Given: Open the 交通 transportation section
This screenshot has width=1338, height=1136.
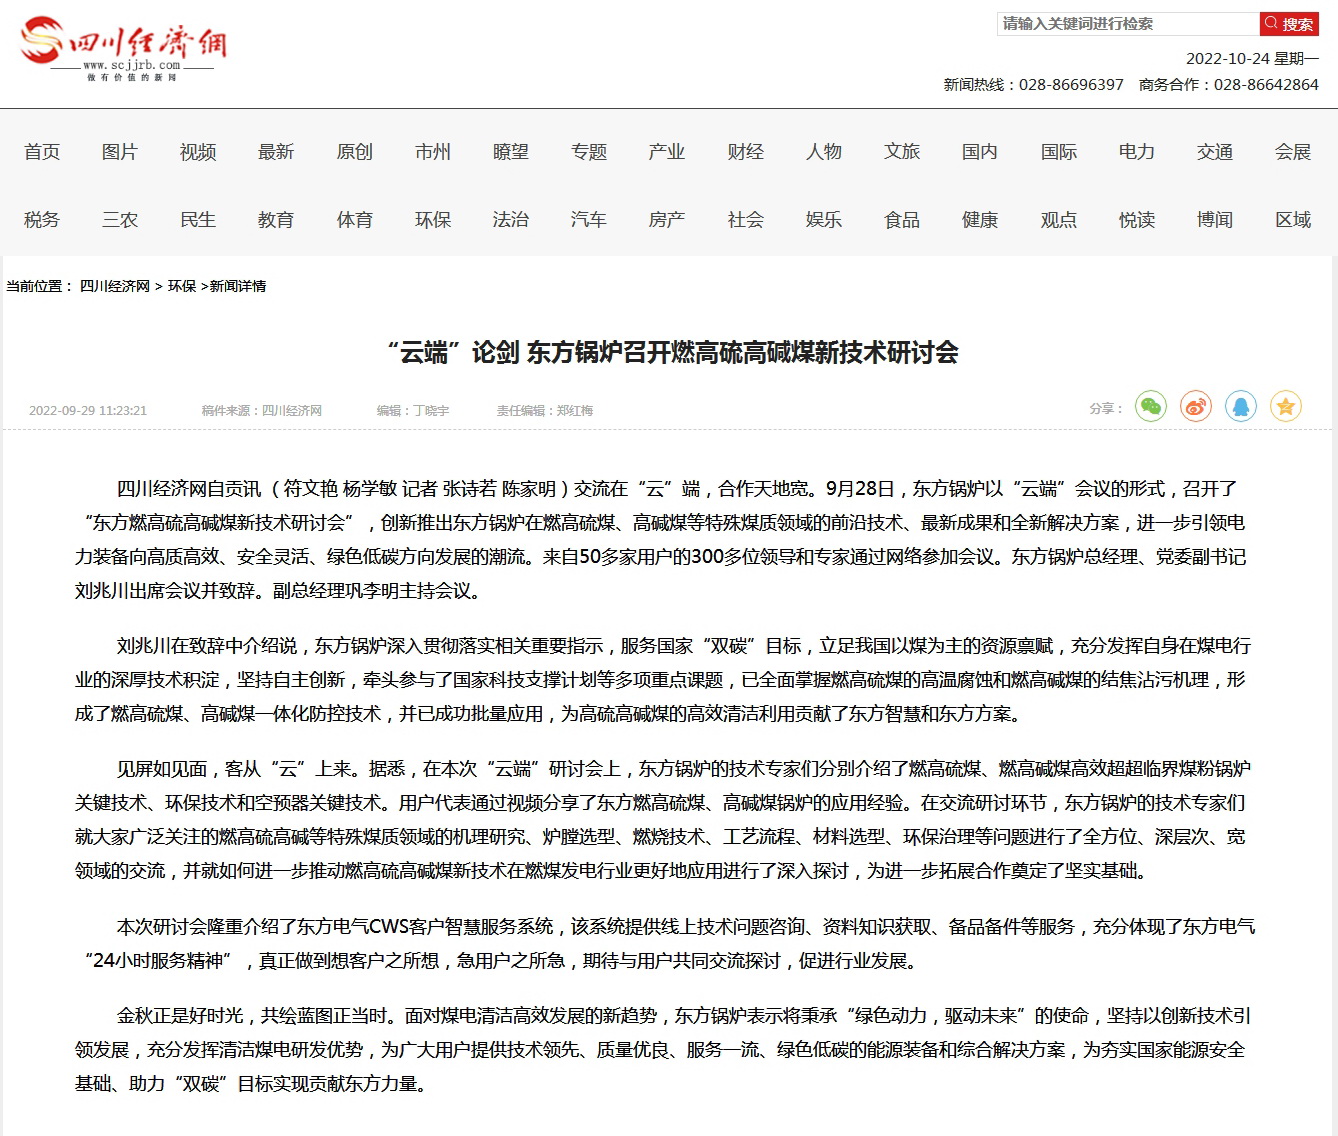Looking at the screenshot, I should coord(1215,152).
